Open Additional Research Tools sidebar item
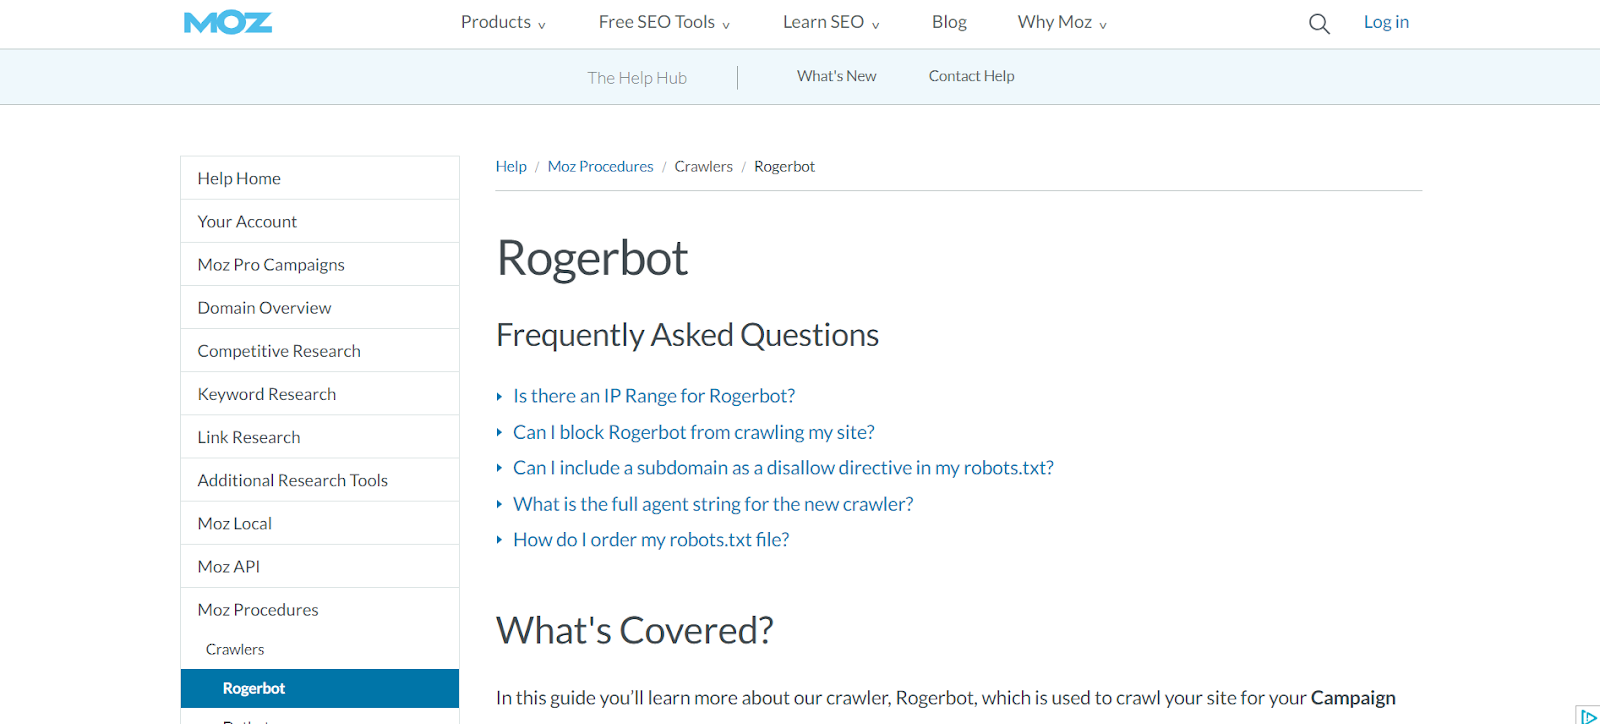Viewport: 1600px width, 724px height. pos(320,479)
